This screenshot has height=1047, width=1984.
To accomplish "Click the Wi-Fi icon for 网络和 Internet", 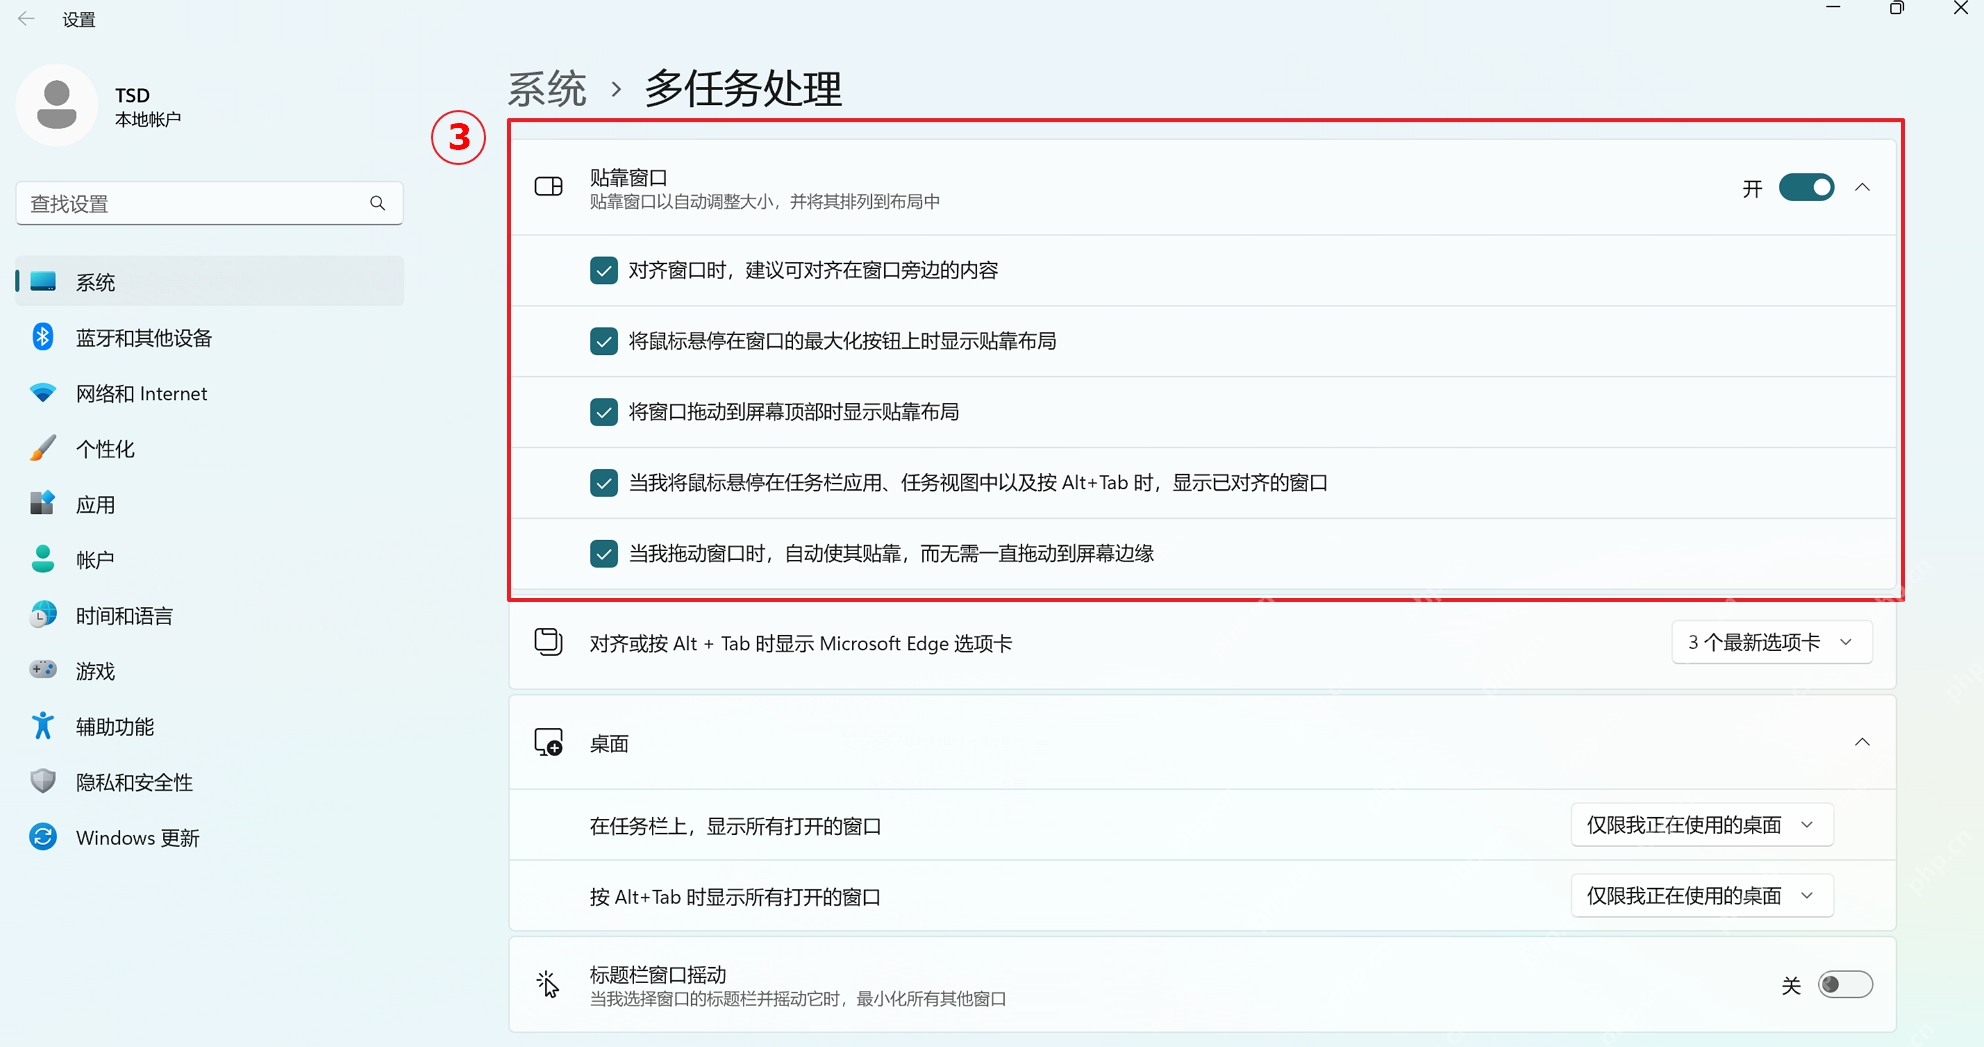I will tap(43, 393).
